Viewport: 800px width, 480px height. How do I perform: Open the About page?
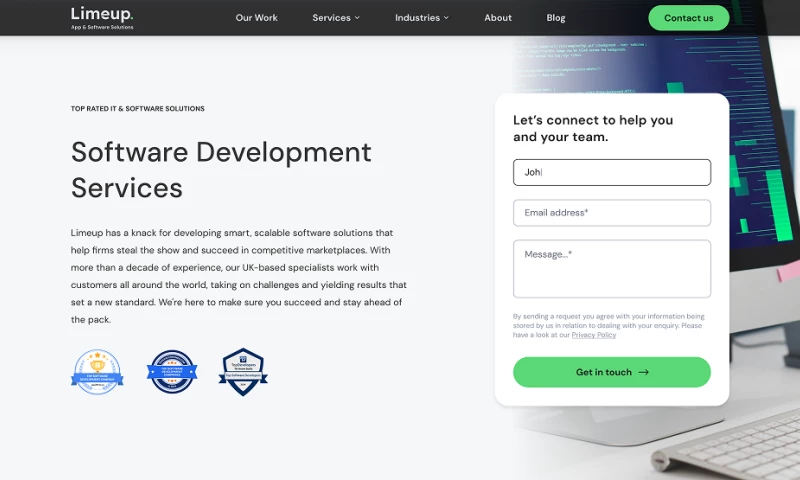pos(498,18)
